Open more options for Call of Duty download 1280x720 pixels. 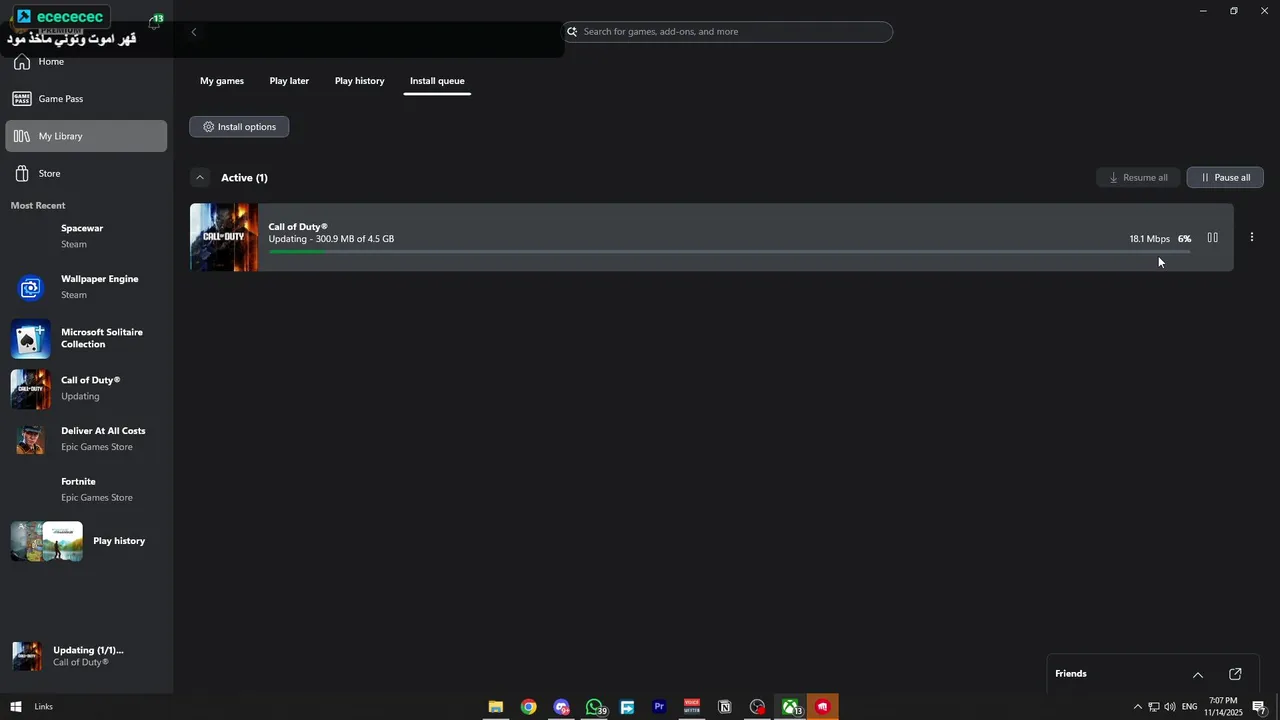[x=1252, y=238]
